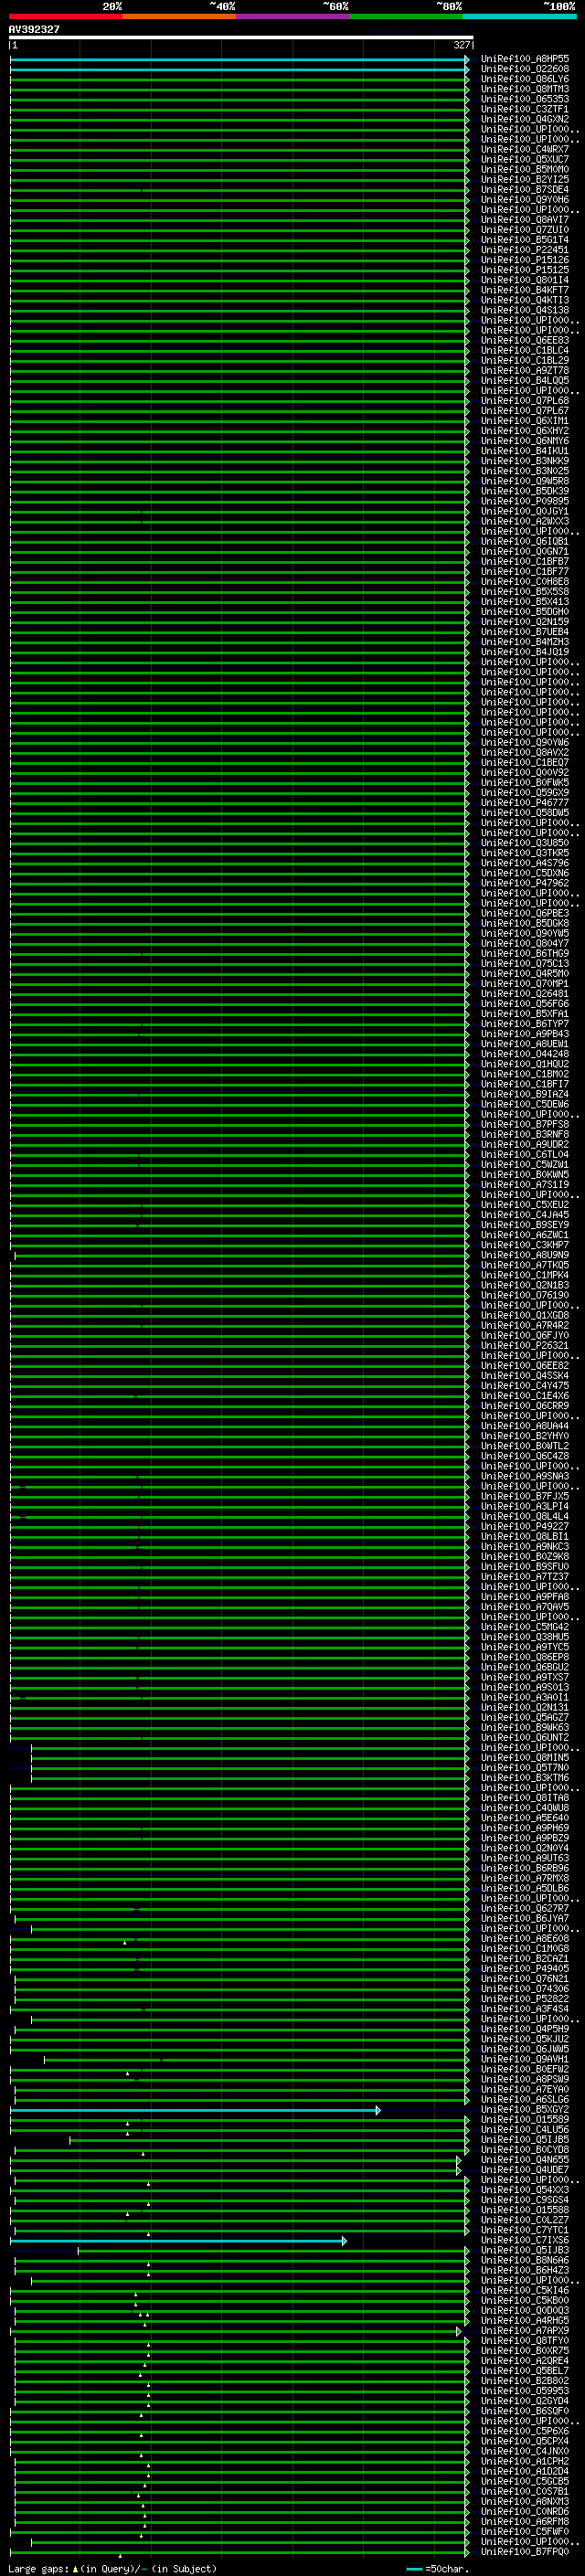The image size is (585, 2576).
Task: Select hit label UniRef100_Q54XX3
Action: tap(525, 2189)
